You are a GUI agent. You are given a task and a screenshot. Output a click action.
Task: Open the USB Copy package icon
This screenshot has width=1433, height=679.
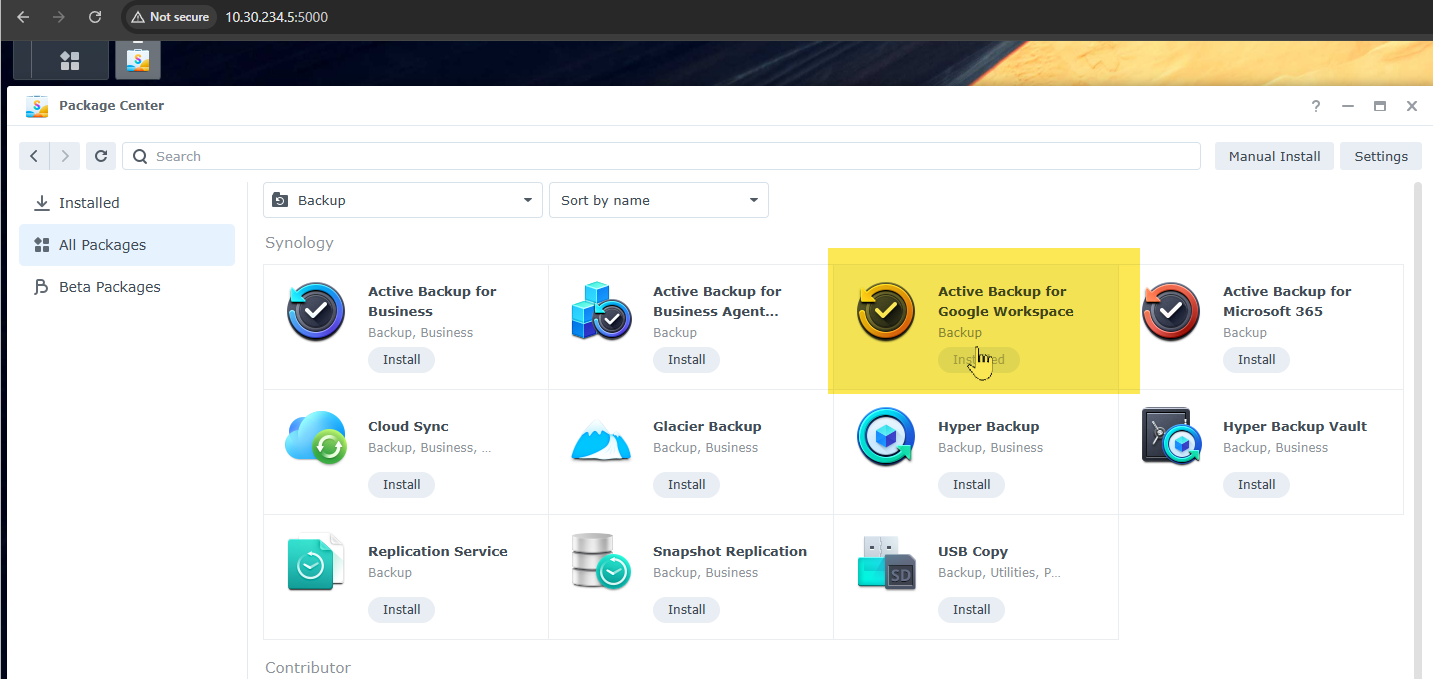(x=886, y=562)
